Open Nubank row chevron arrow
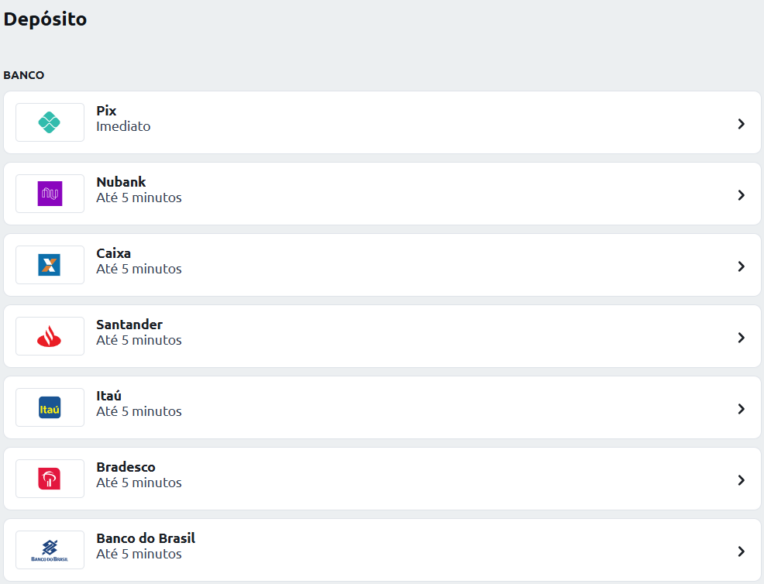 [x=741, y=195]
